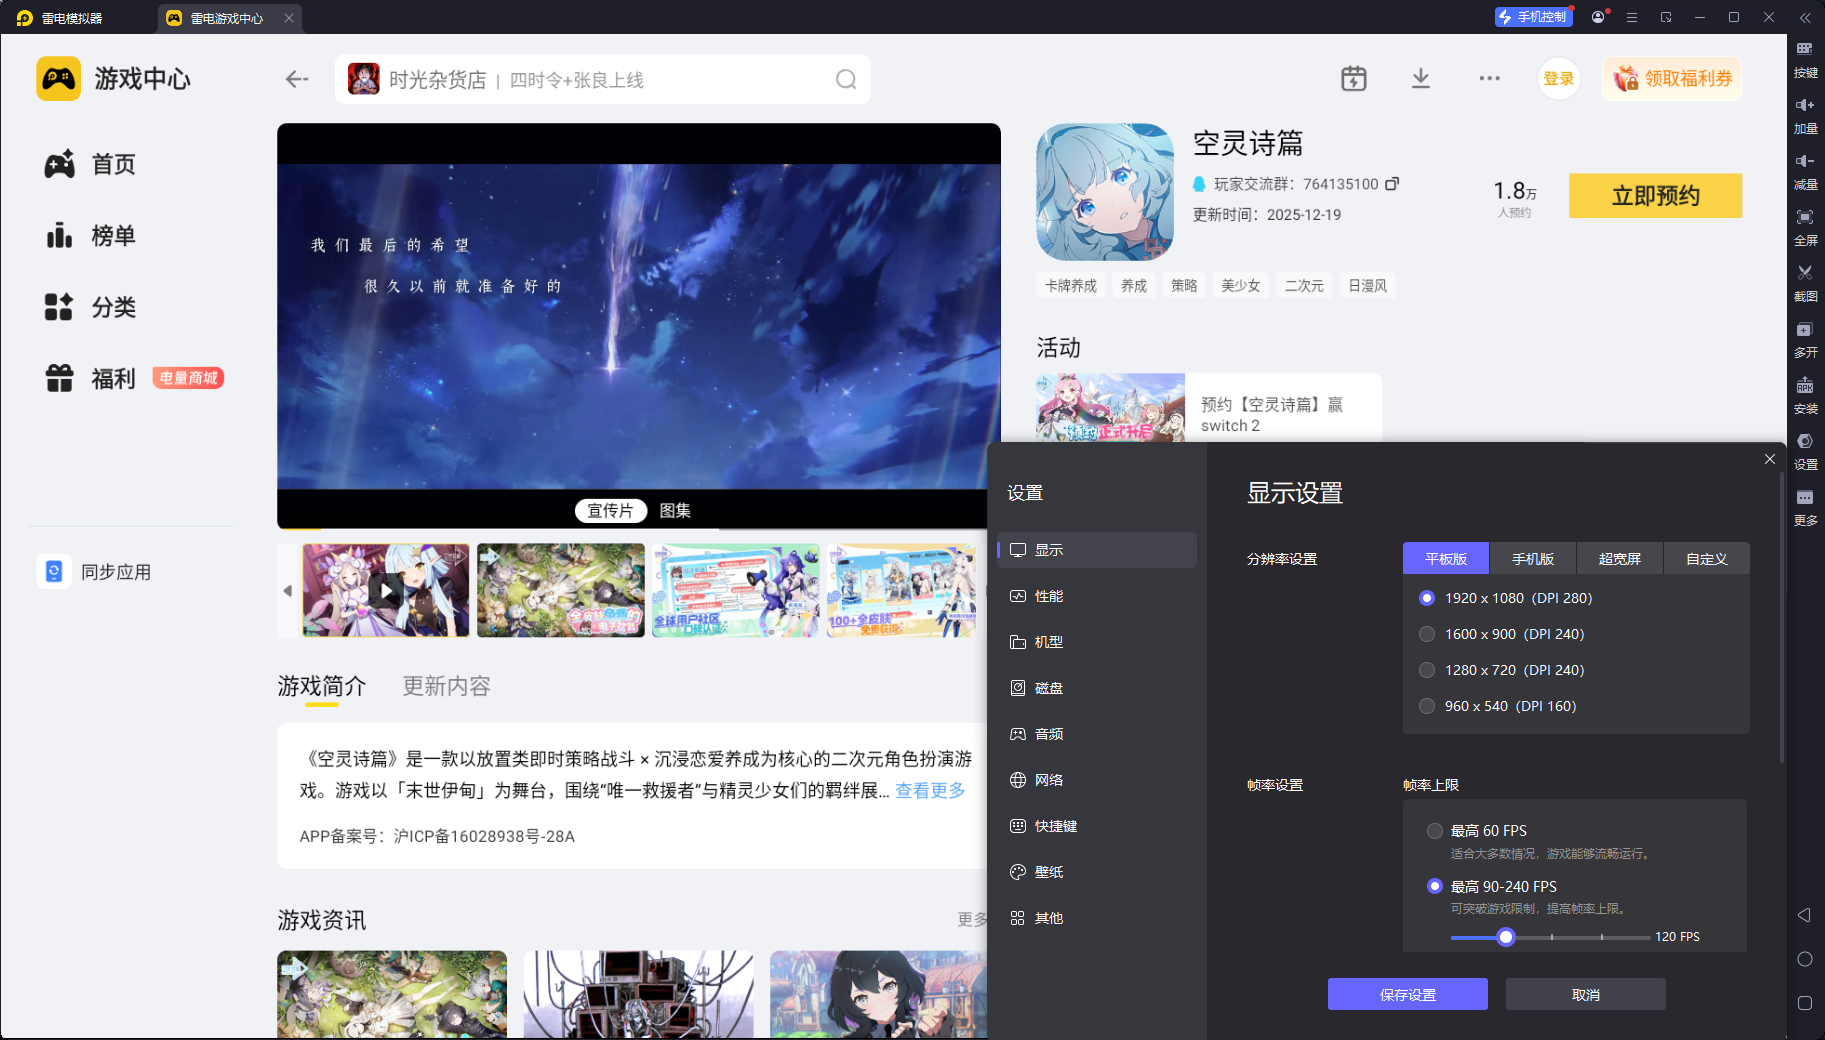Click the search field 时光杂货店
The image size is (1825, 1040).
[603, 79]
